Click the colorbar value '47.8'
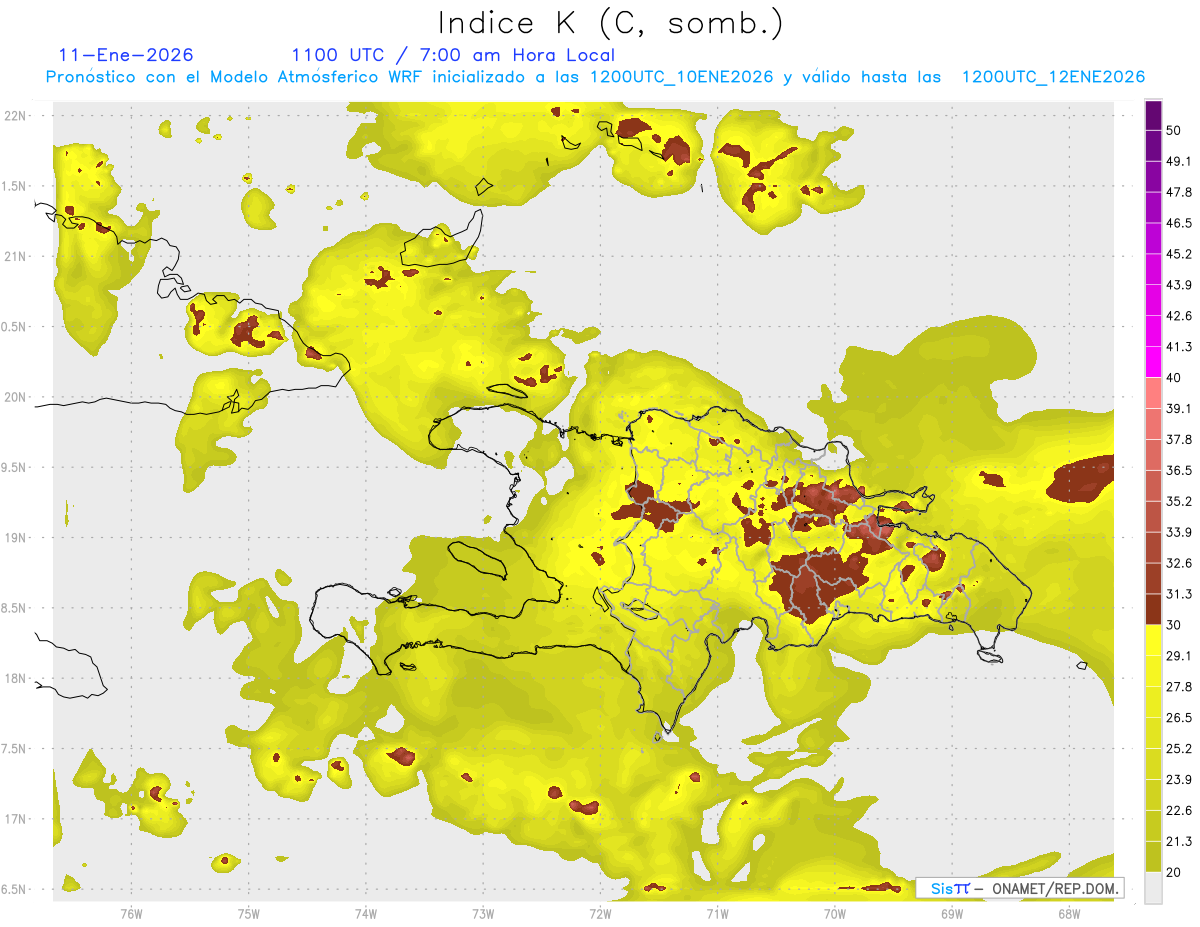 [1180, 192]
